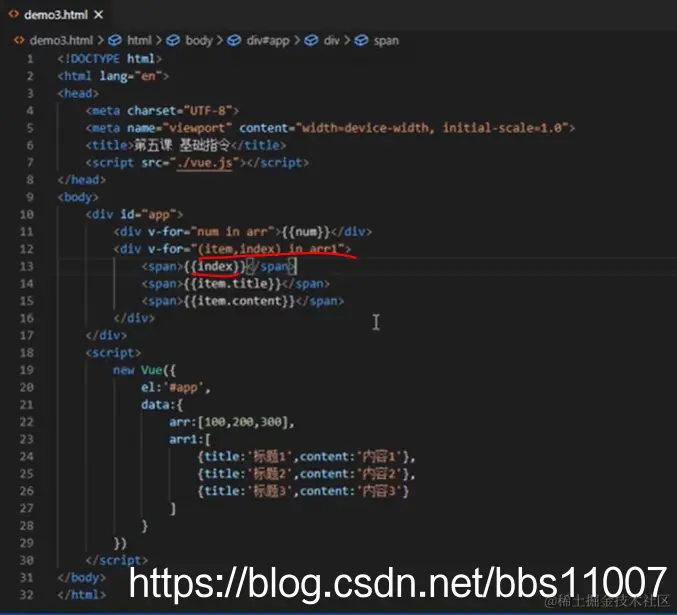Click the symbol icon beside body breadcrumb
The width and height of the screenshot is (677, 615).
point(173,41)
